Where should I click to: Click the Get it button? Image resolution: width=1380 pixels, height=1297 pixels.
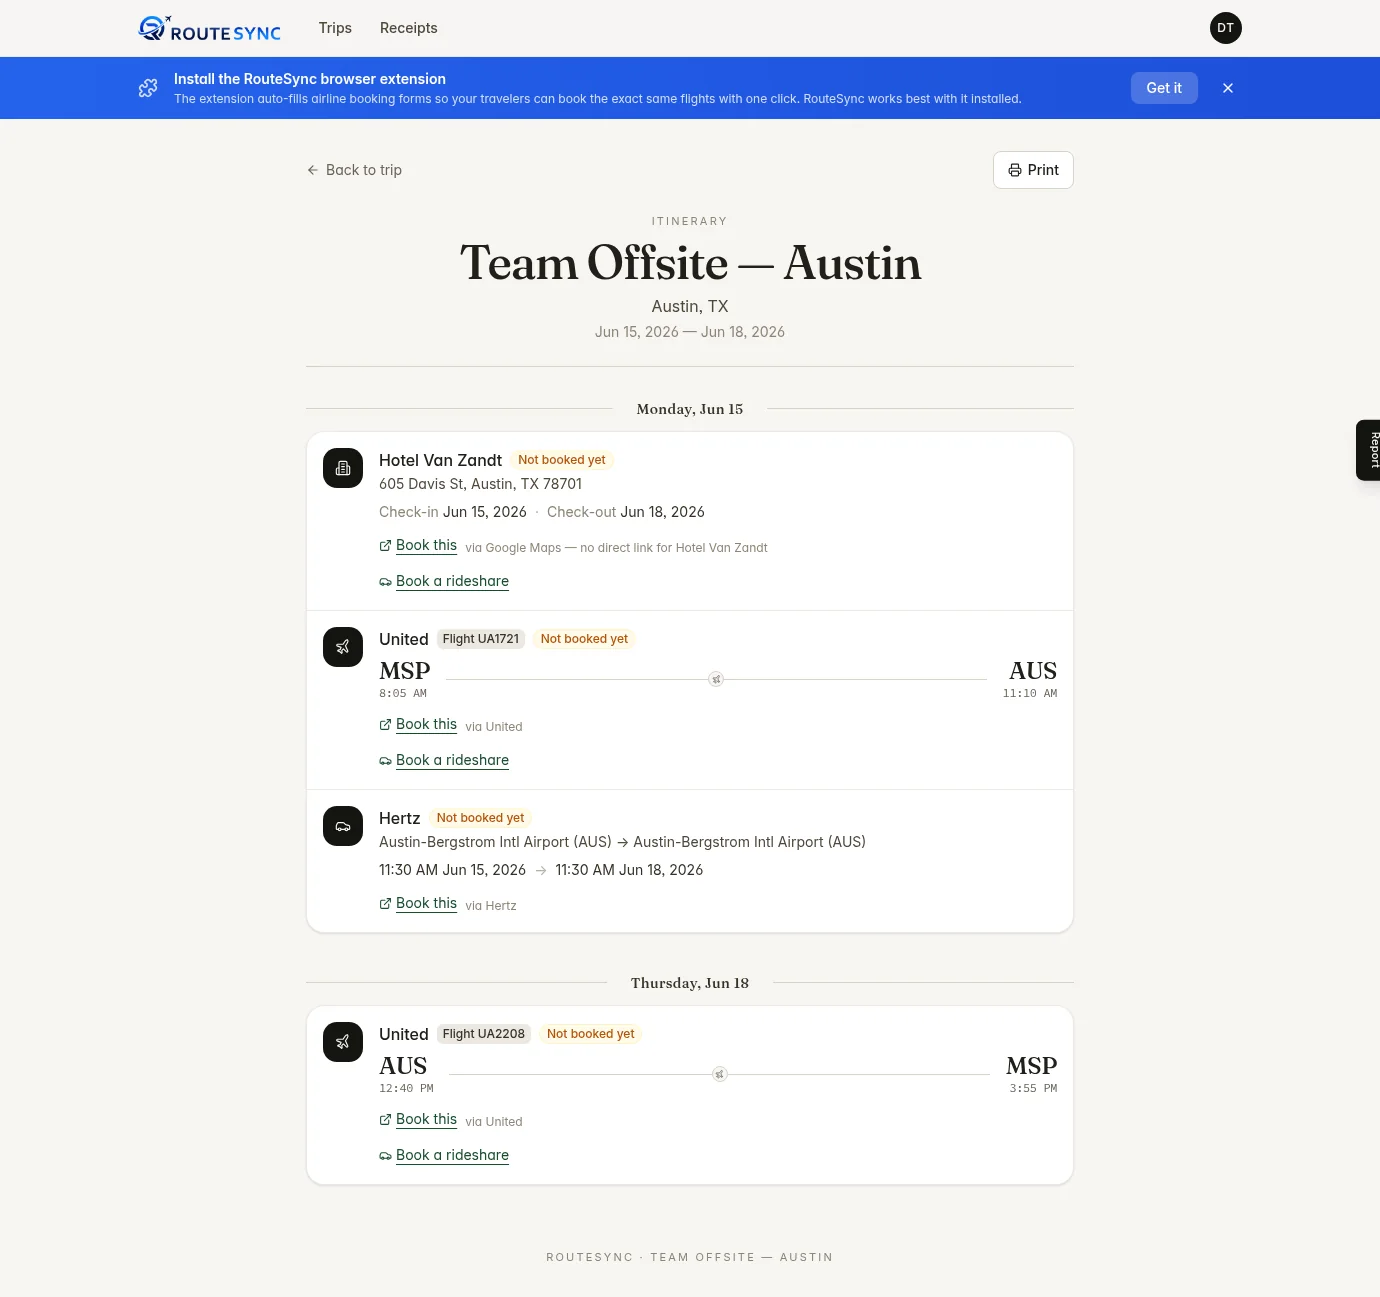click(x=1164, y=88)
